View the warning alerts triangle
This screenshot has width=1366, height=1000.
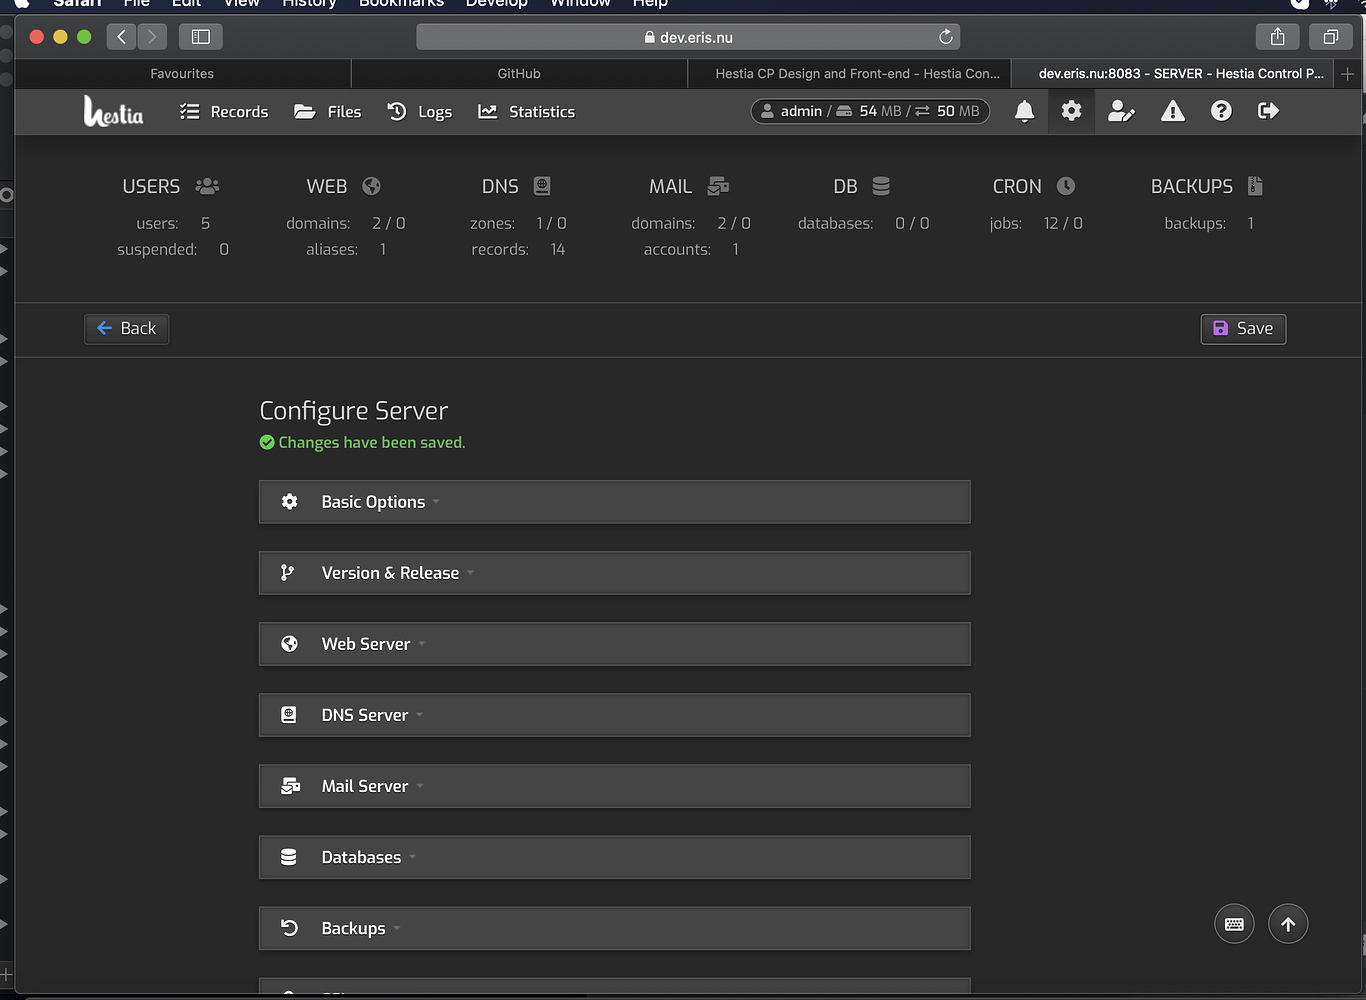pos(1171,111)
